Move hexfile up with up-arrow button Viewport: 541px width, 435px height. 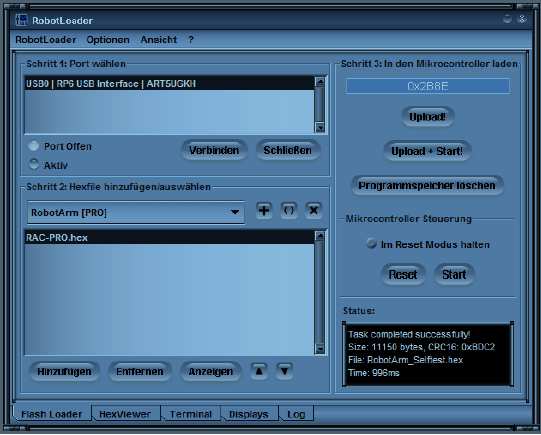coord(259,371)
